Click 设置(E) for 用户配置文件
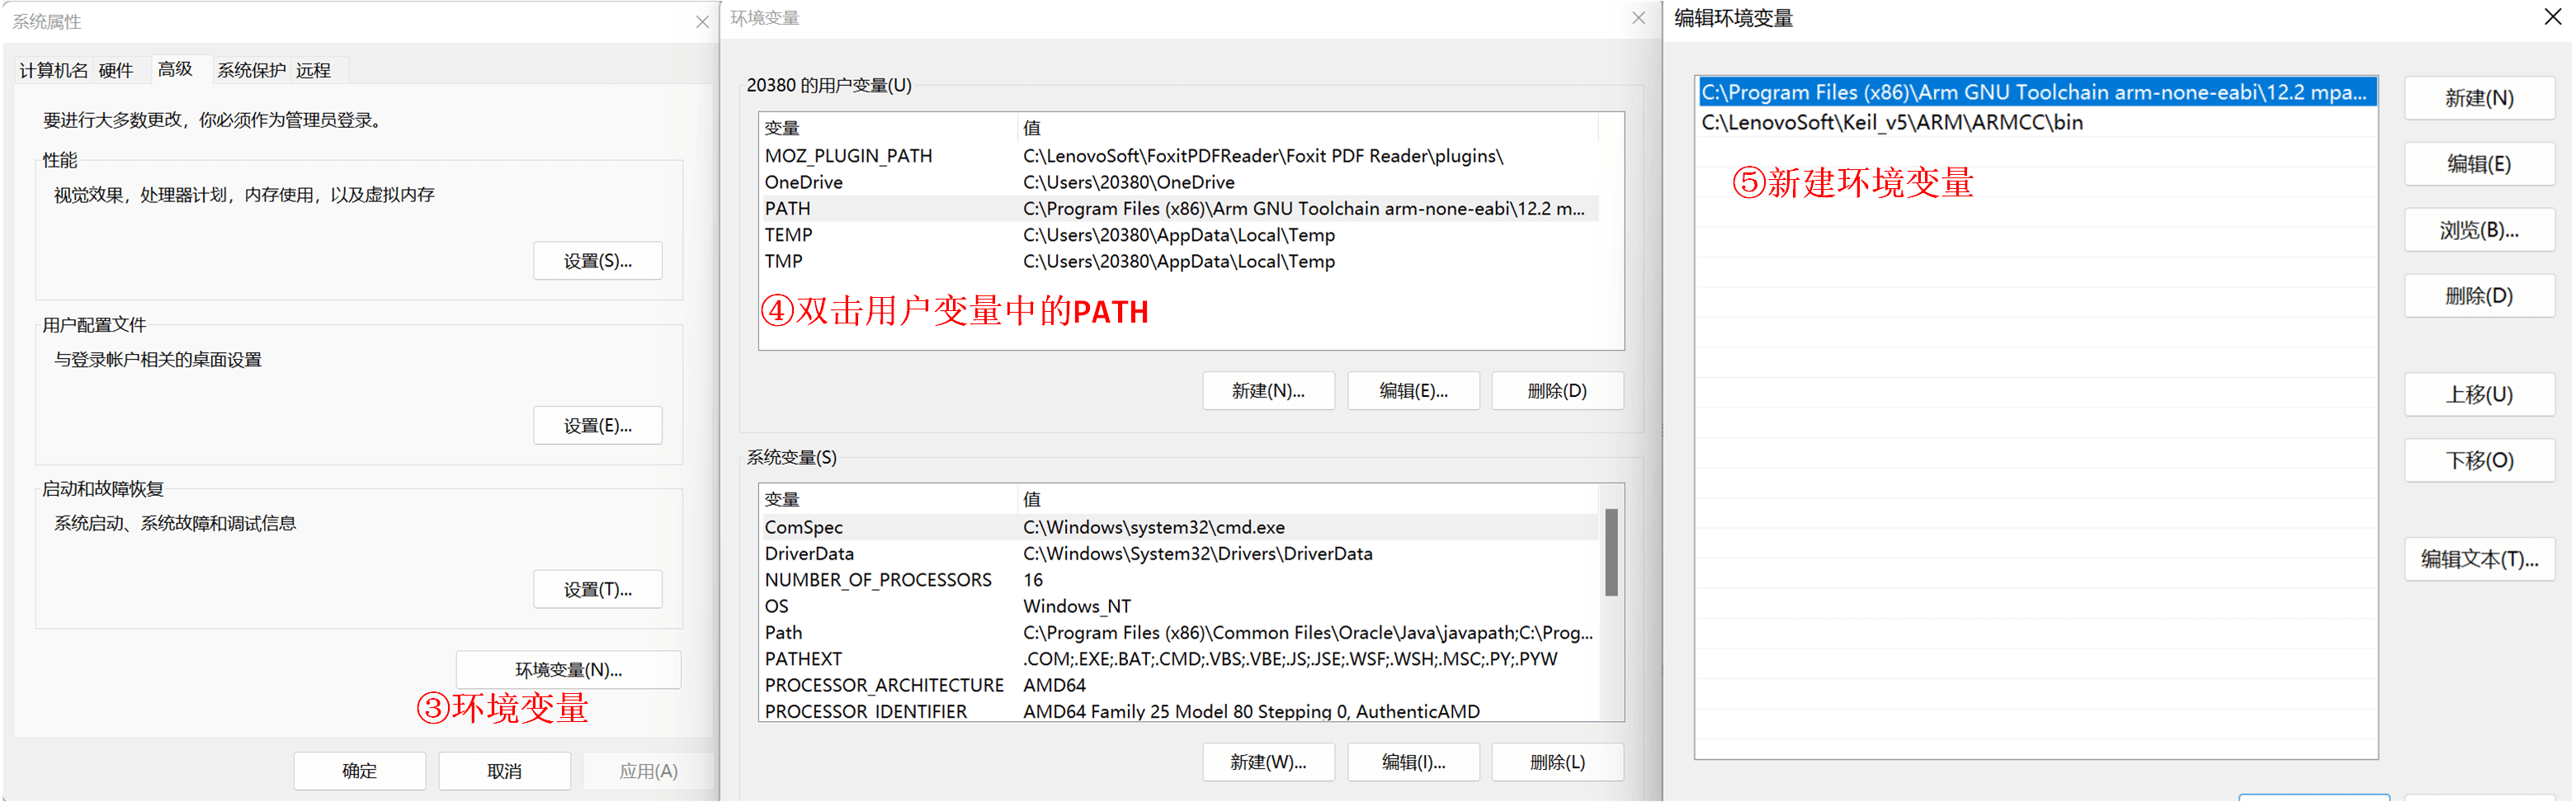The height and width of the screenshot is (802, 2576). 597,426
